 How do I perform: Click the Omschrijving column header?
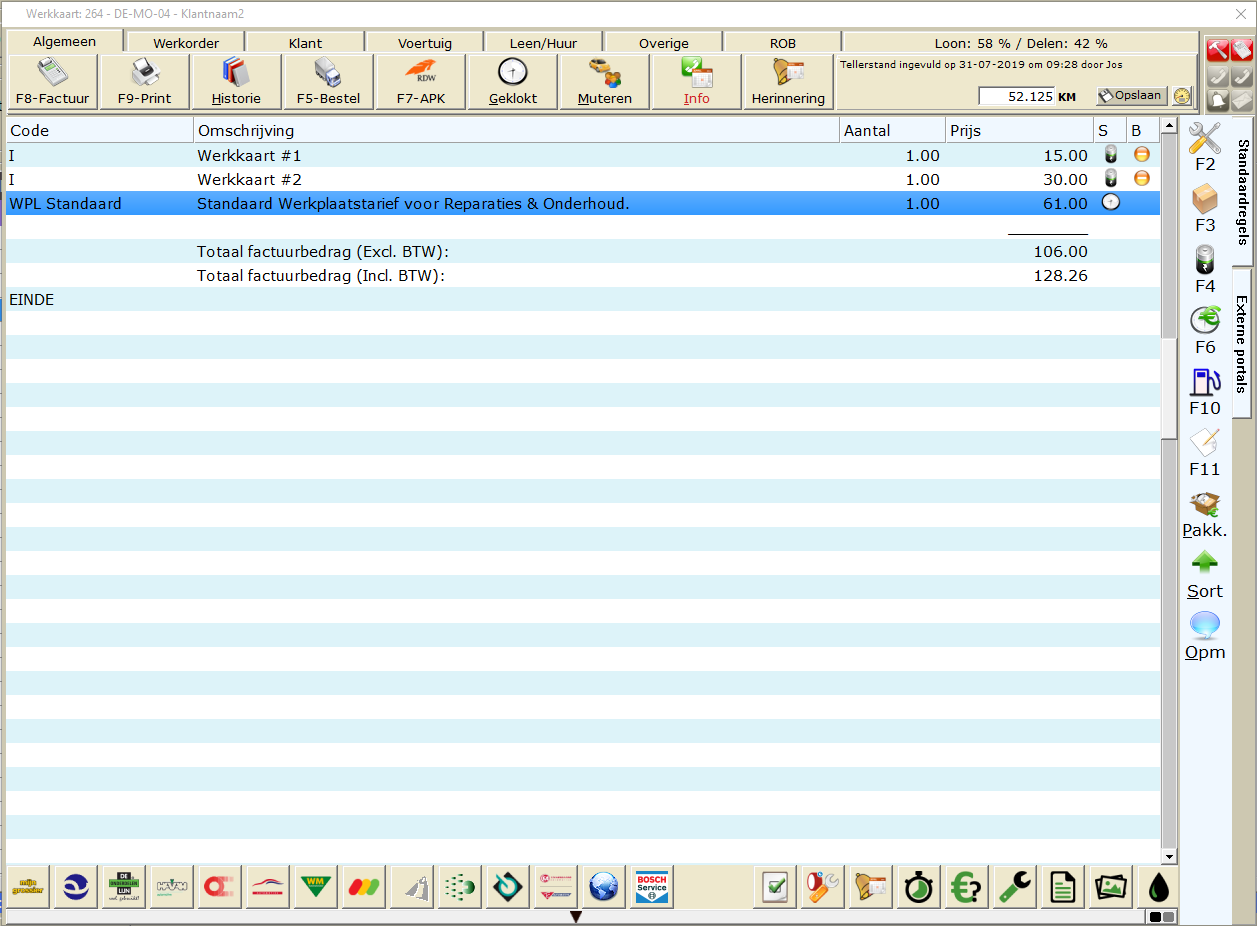516,131
